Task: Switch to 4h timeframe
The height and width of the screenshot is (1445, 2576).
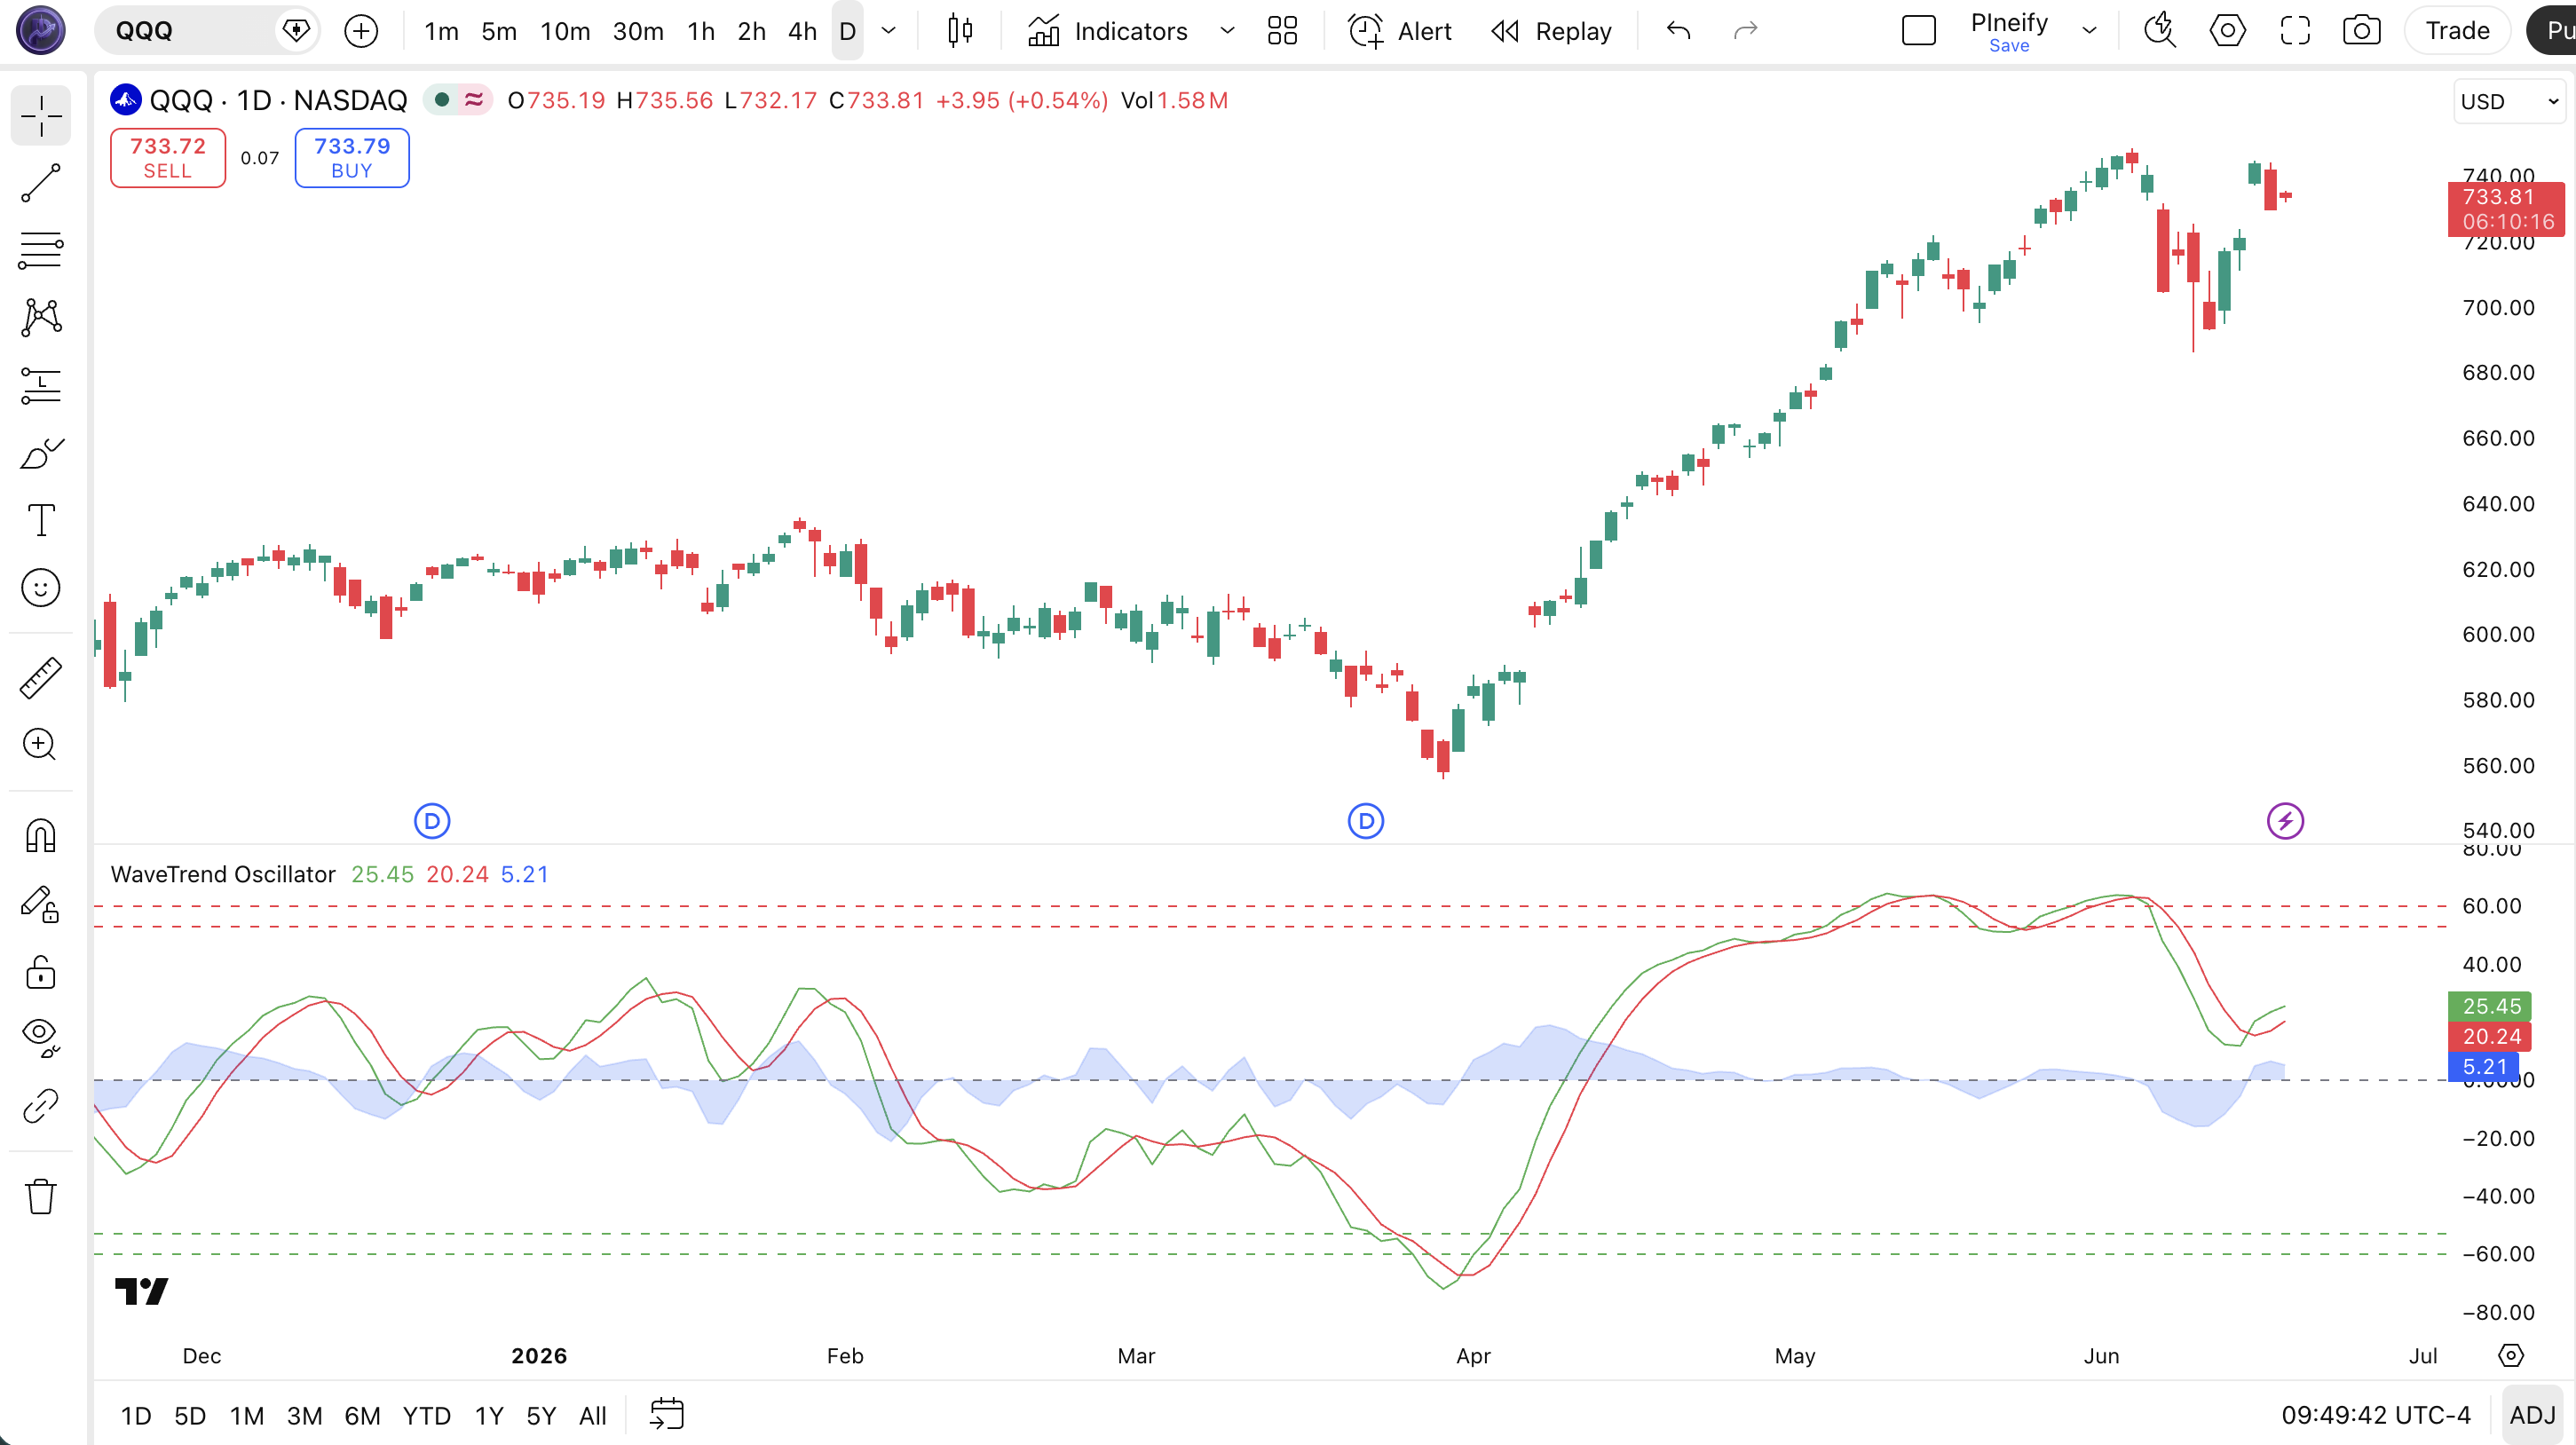Action: click(802, 31)
